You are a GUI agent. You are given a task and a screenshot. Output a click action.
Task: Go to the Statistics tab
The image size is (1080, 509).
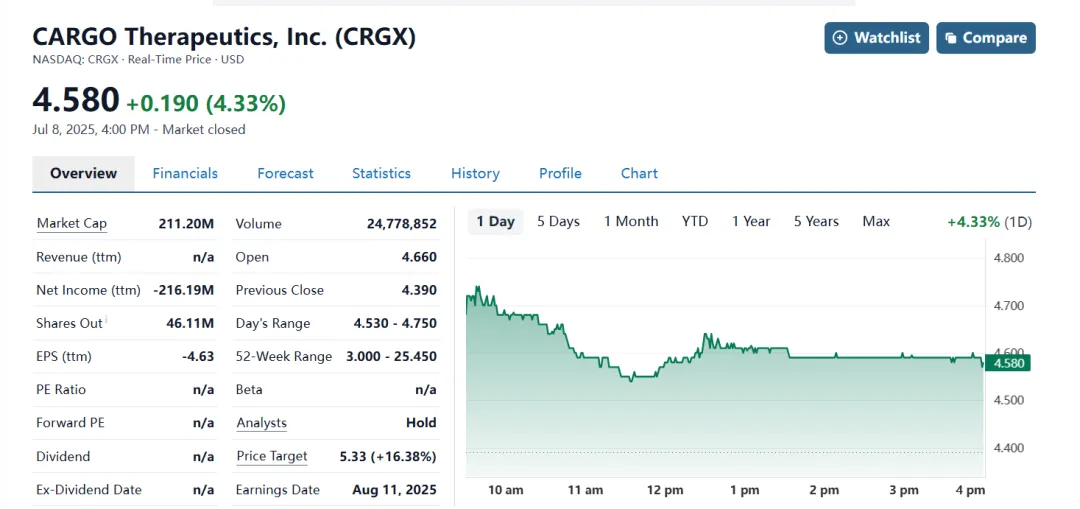coord(381,173)
